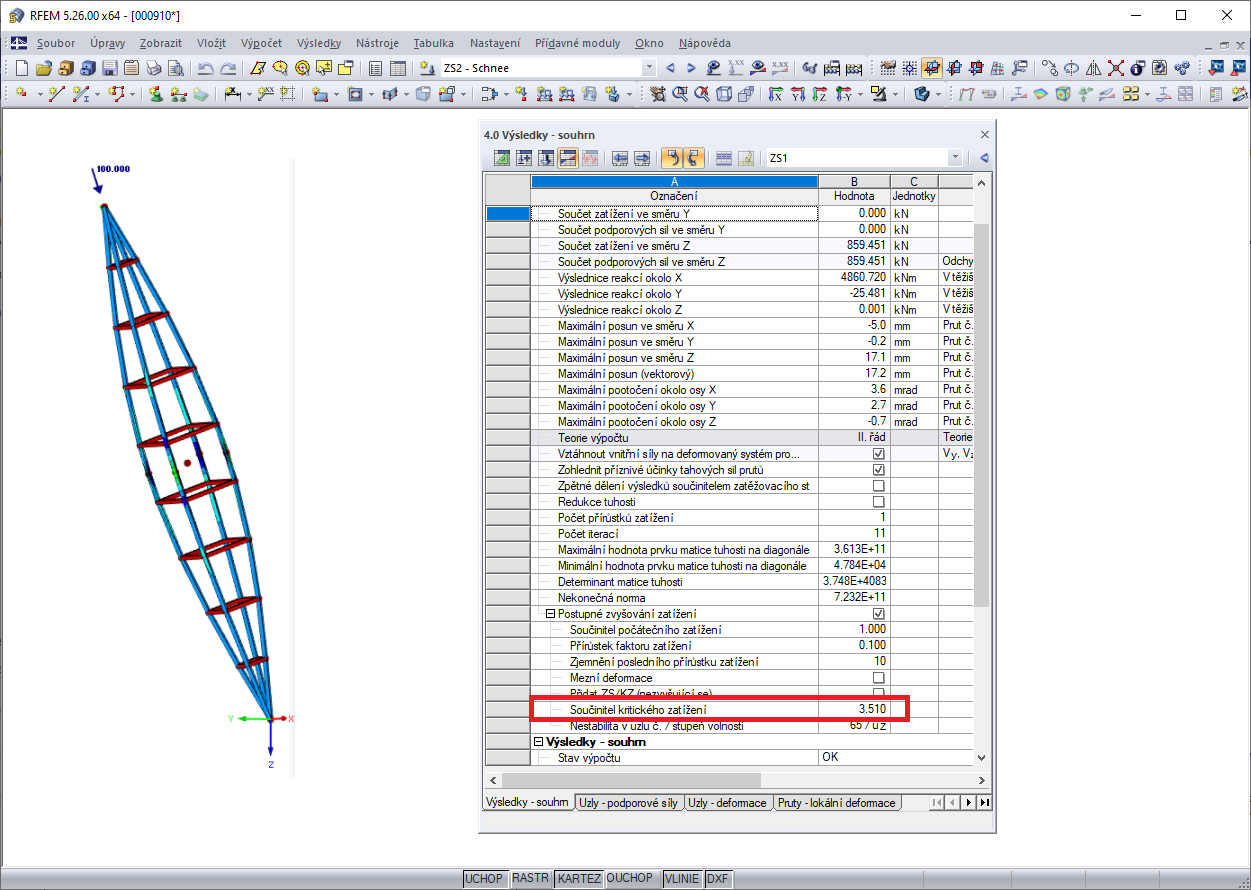The height and width of the screenshot is (890, 1251).
Task: Collapse the Výsledky - souhrn section
Action: tap(538, 742)
